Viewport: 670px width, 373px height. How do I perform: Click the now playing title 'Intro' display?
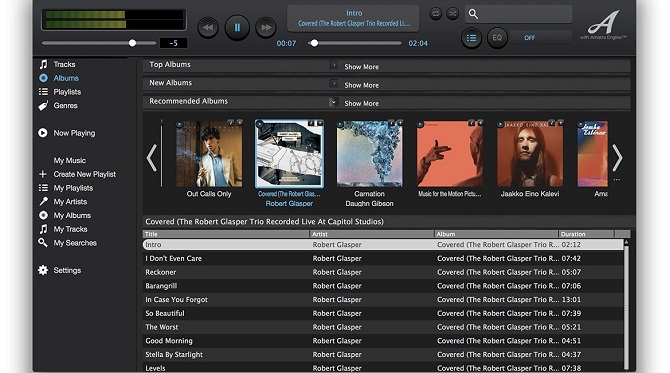354,13
